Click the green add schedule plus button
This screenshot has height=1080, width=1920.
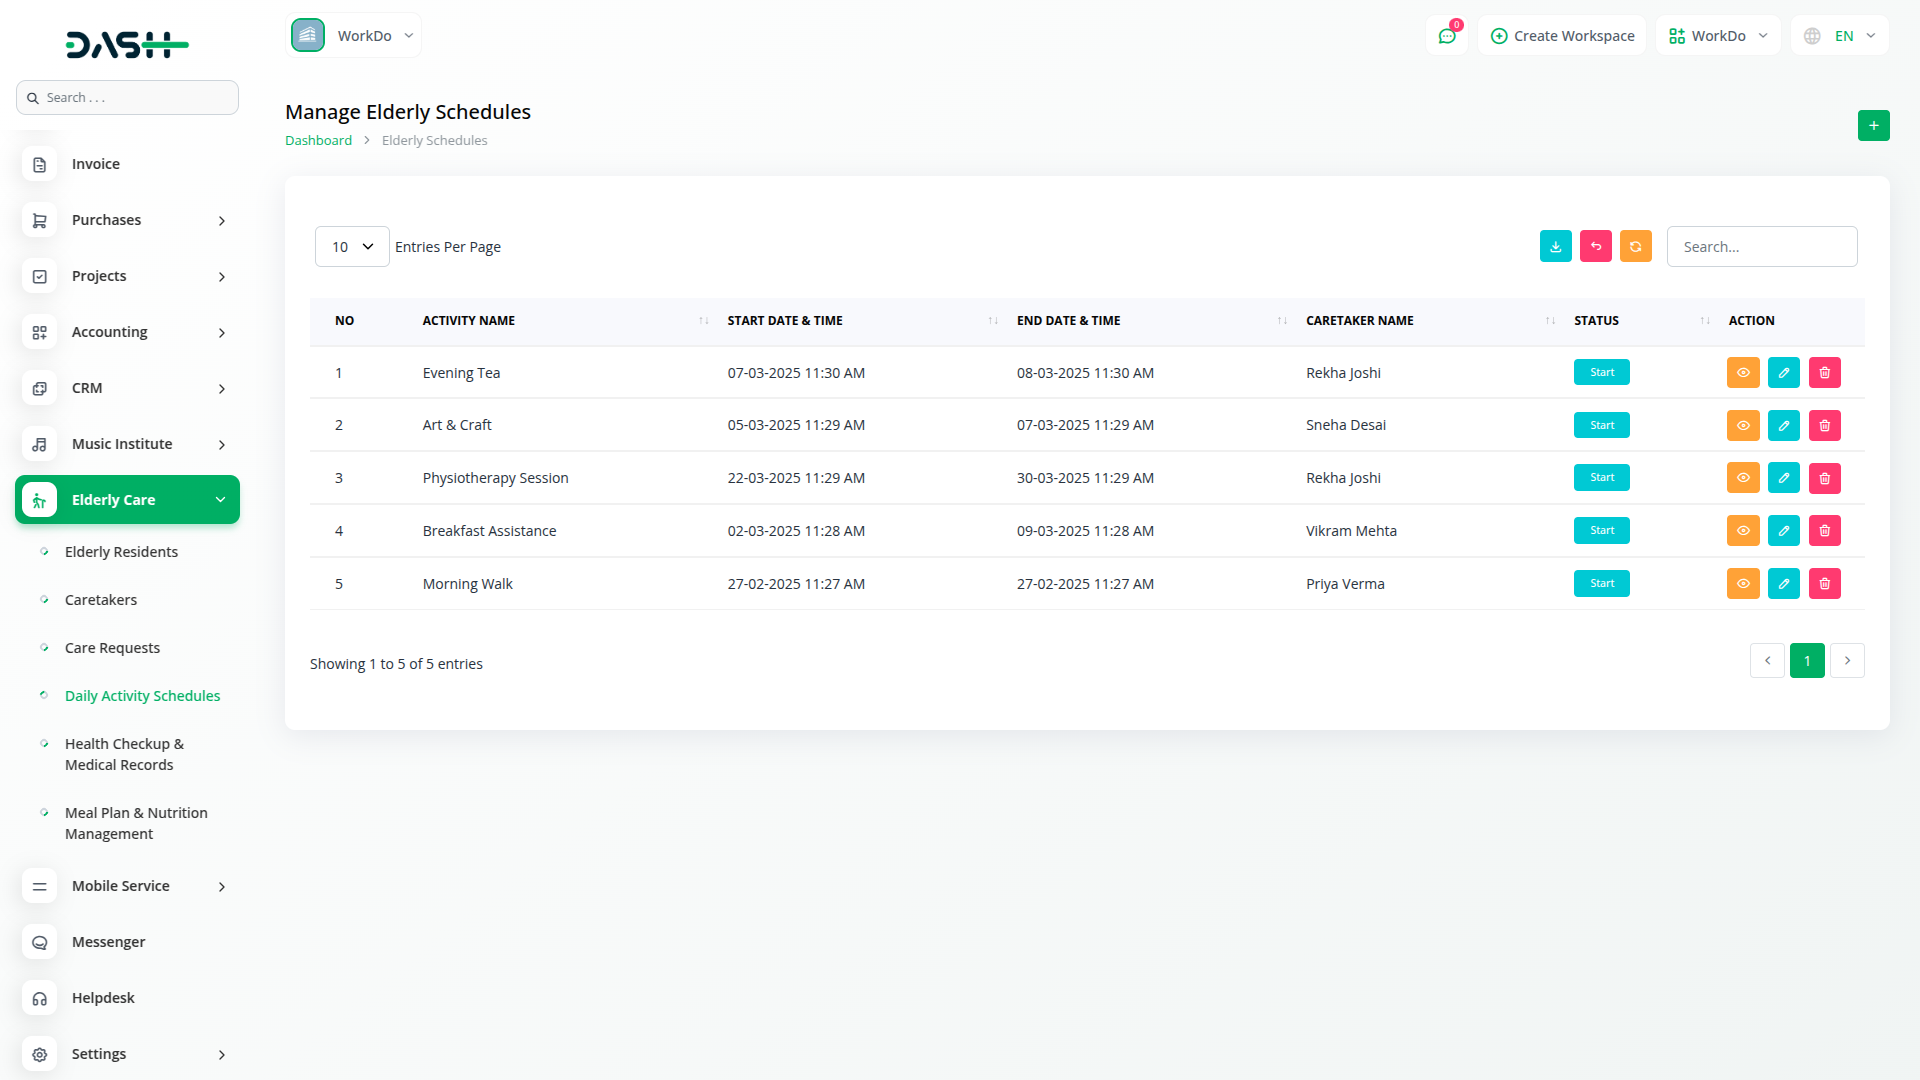click(1873, 126)
